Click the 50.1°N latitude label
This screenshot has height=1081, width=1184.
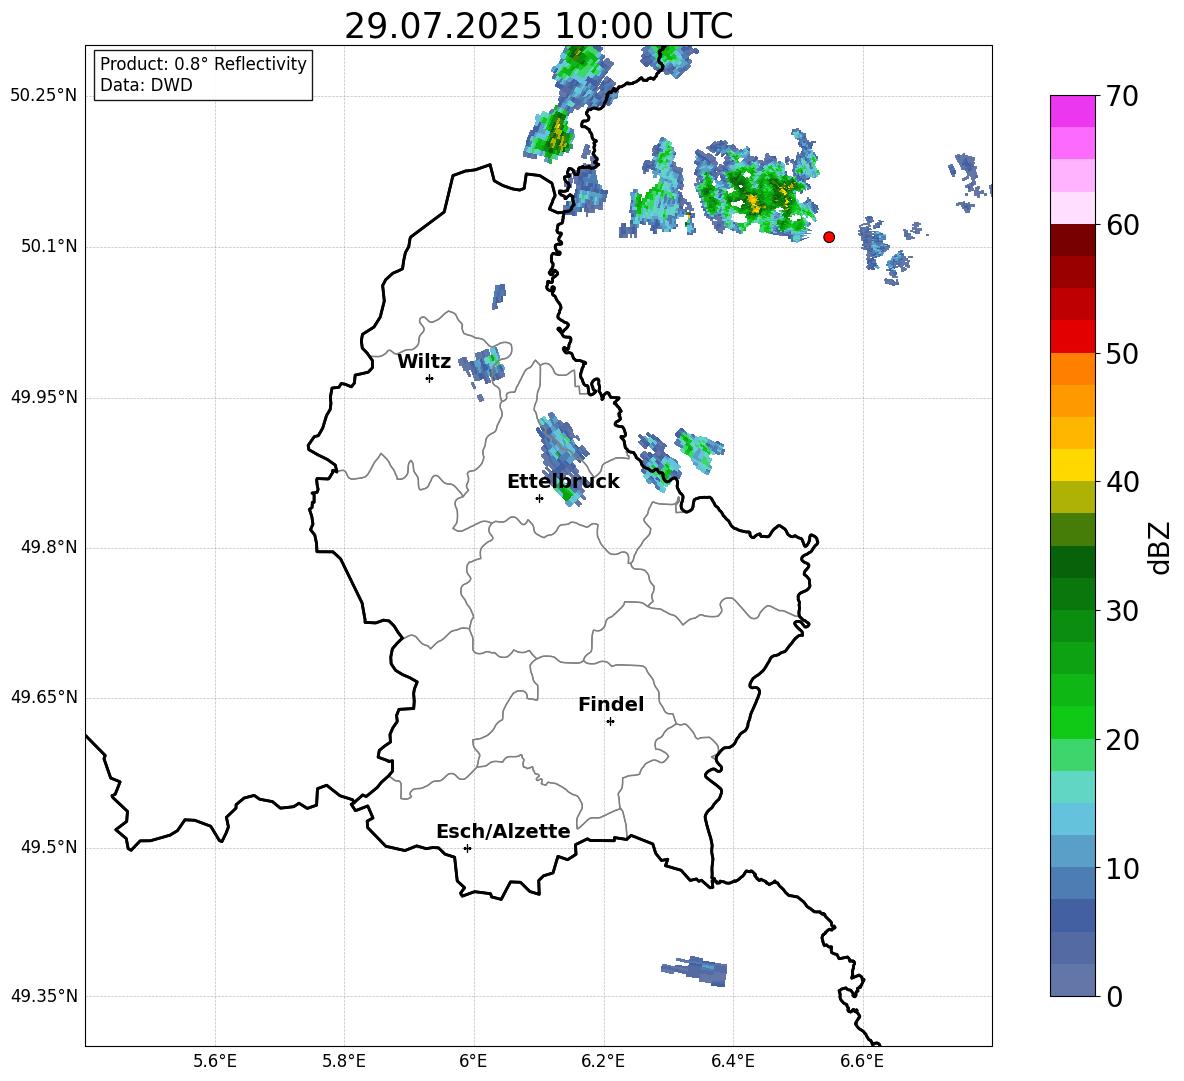coord(49,247)
